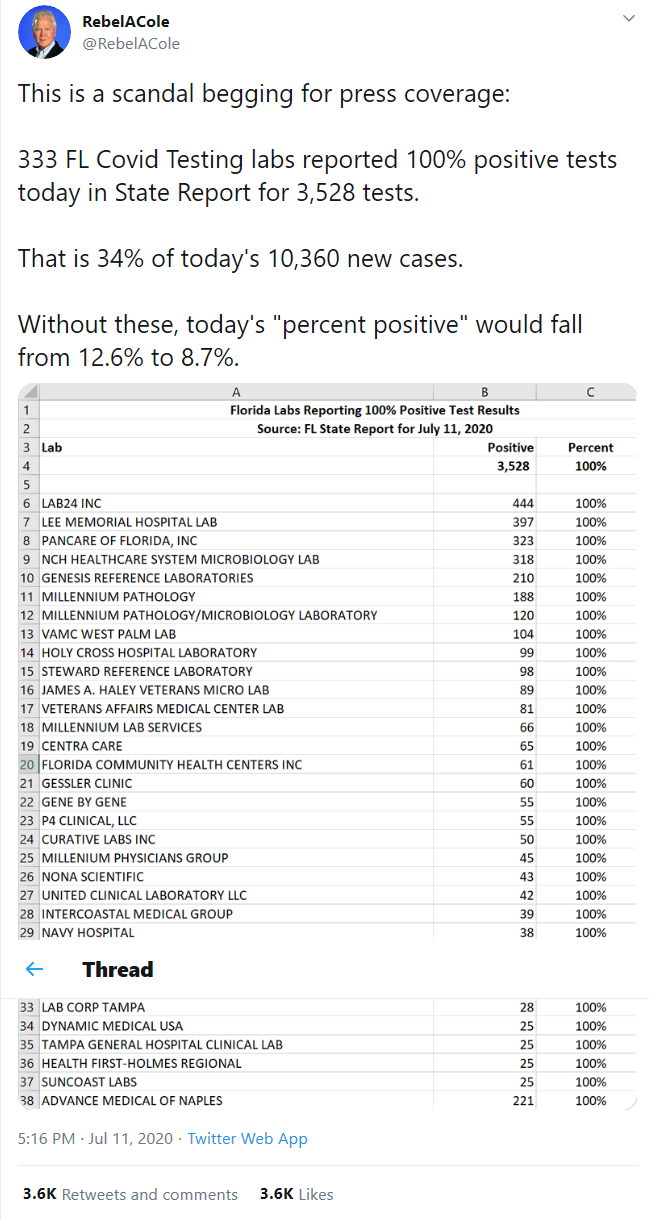
Task: Open the spreadsheet image attachment
Action: (x=327, y=660)
